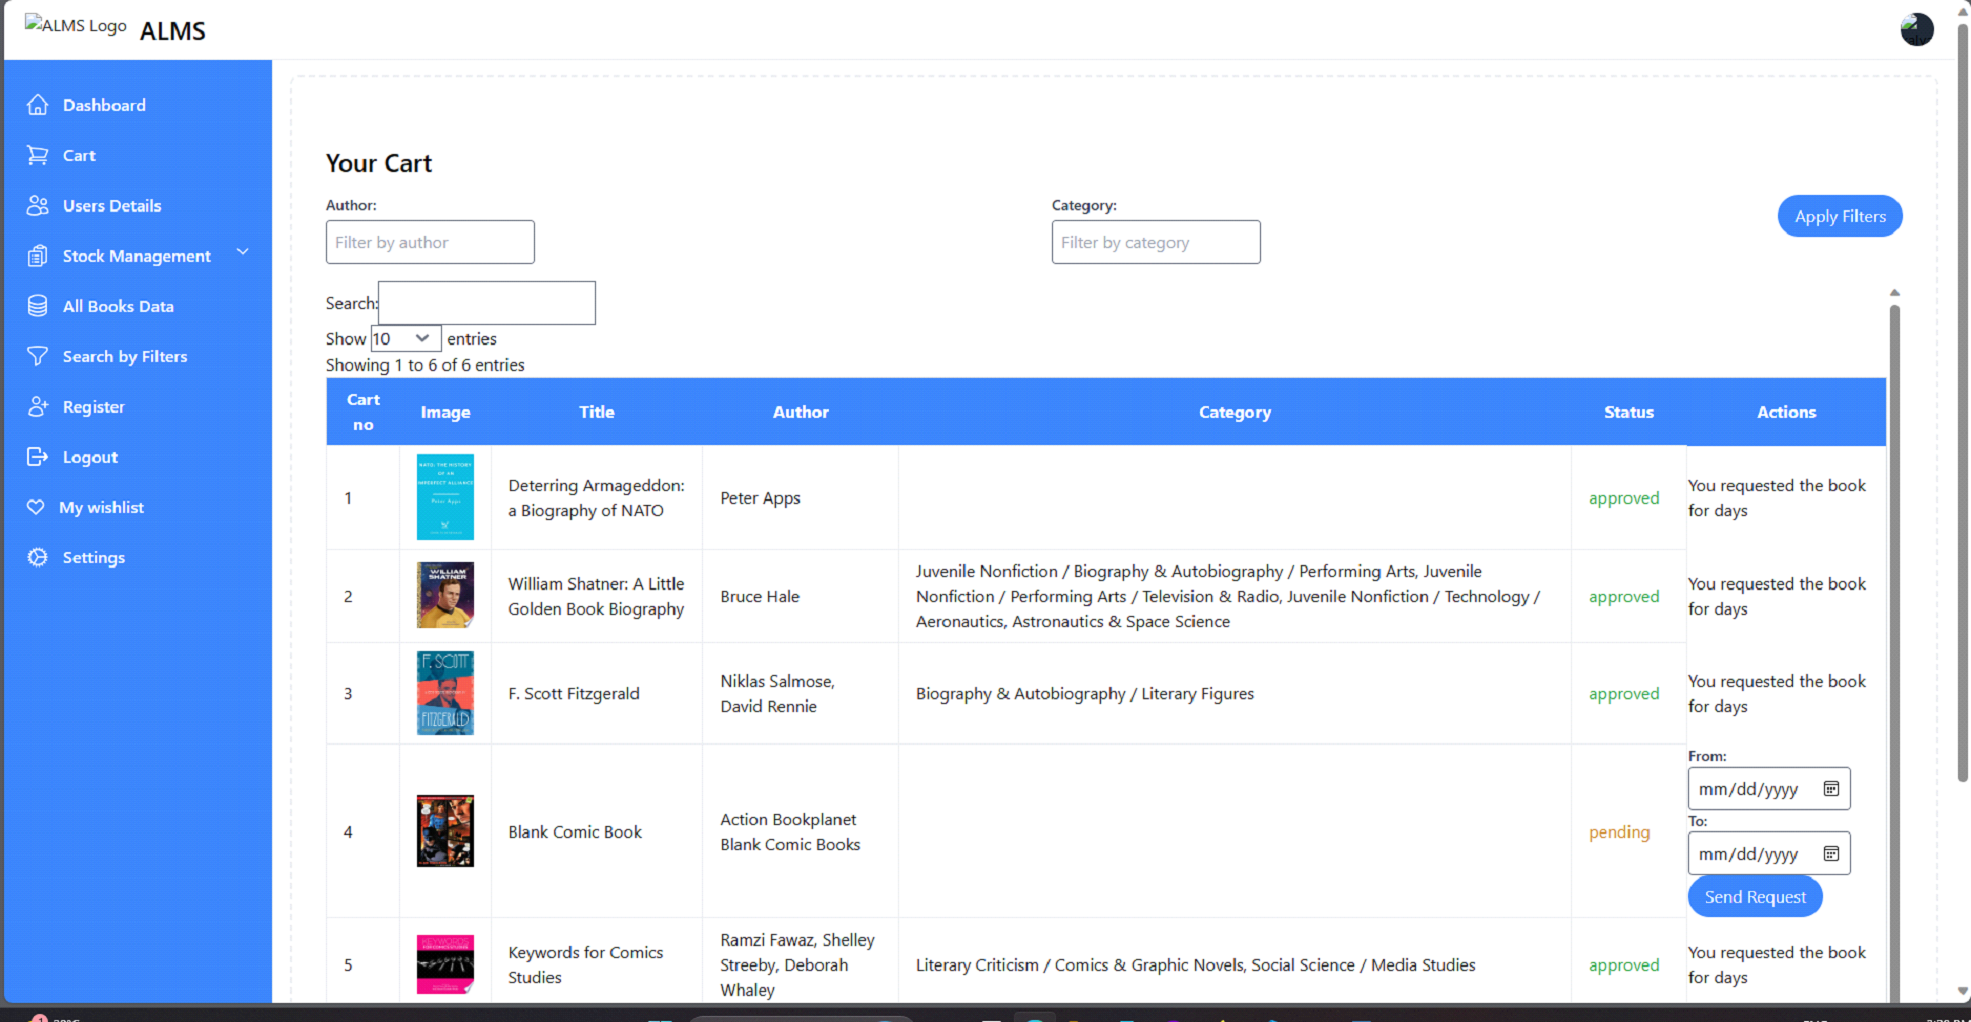Image resolution: width=1971 pixels, height=1022 pixels.
Task: Click the Register add-user icon
Action: pyautogui.click(x=38, y=406)
